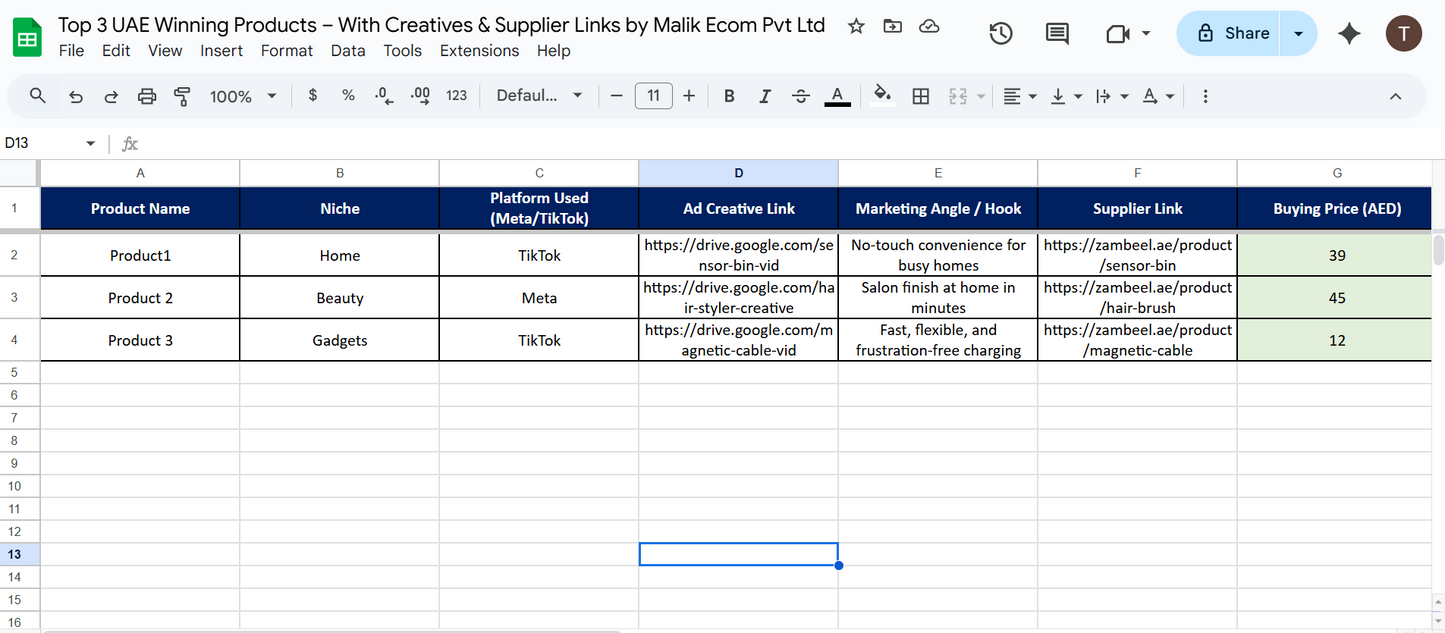Open the Google Sheets home icon

[27, 37]
